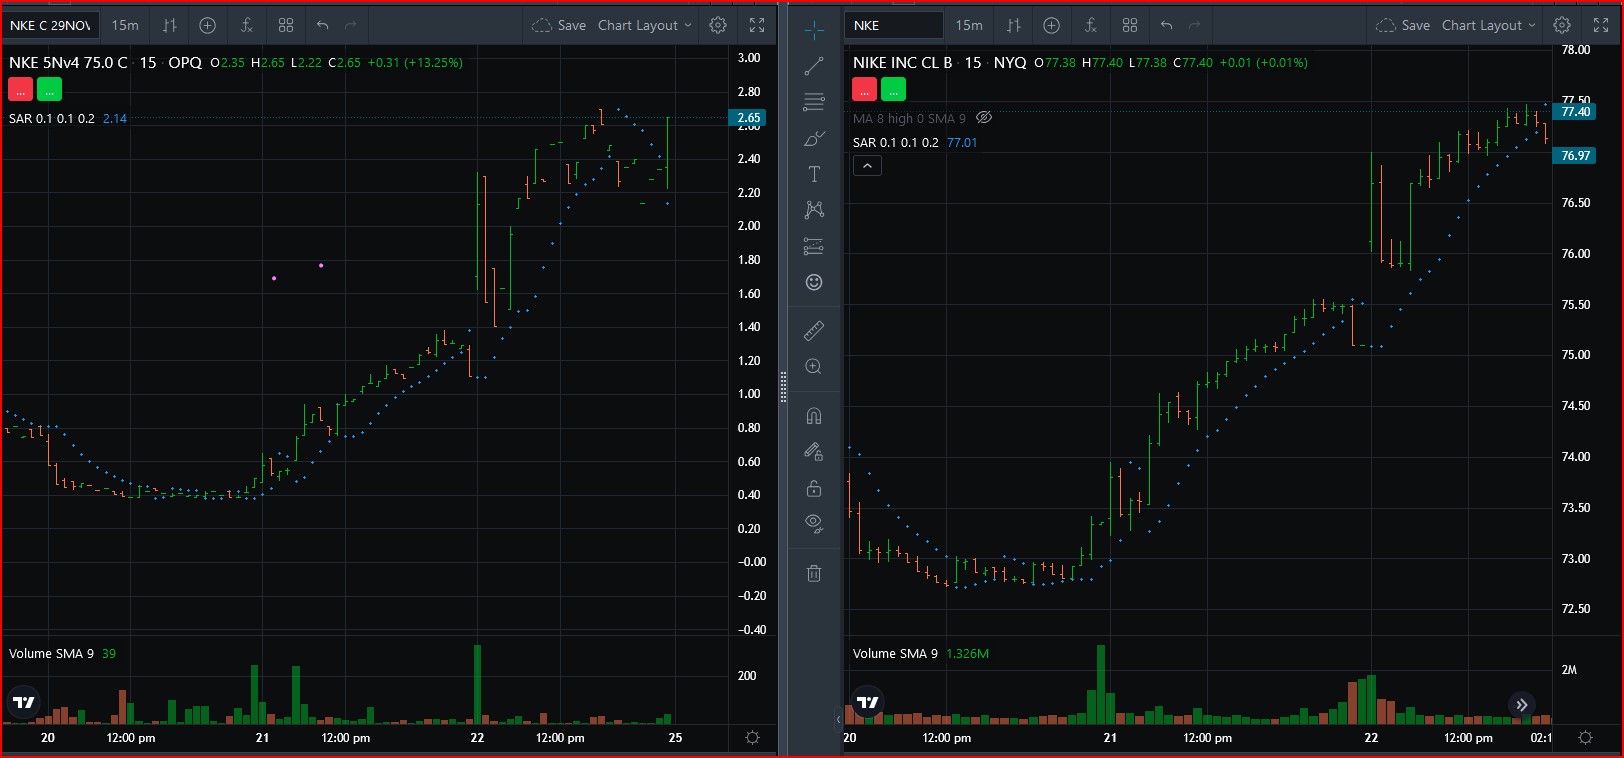Open indicator templates on the right chart

click(x=1130, y=25)
